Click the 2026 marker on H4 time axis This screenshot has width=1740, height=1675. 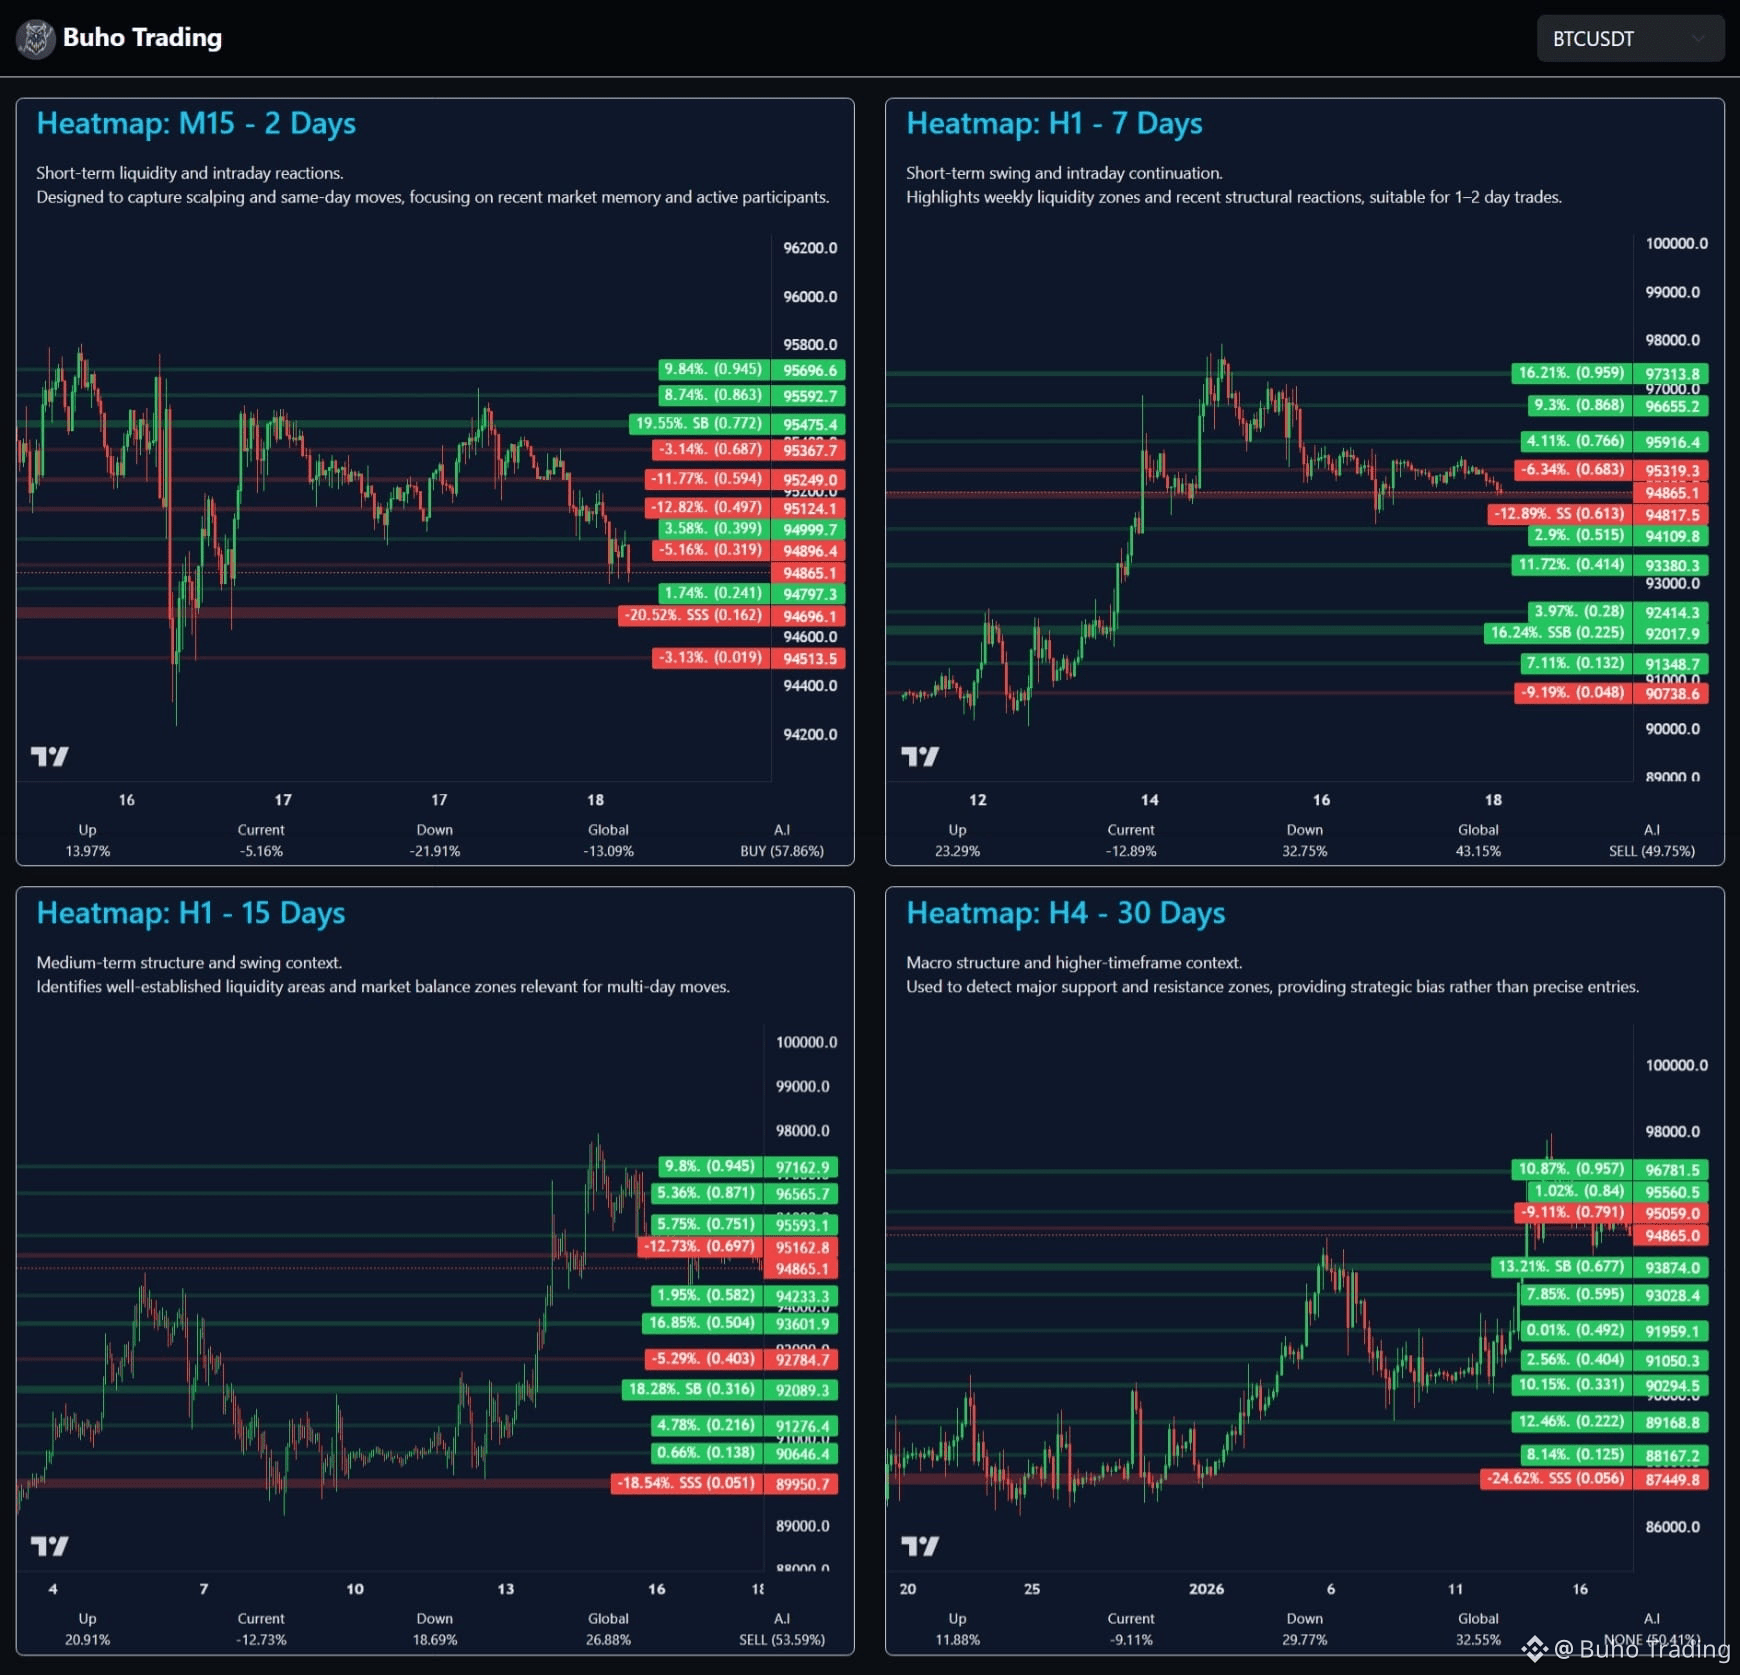pyautogui.click(x=1206, y=1589)
